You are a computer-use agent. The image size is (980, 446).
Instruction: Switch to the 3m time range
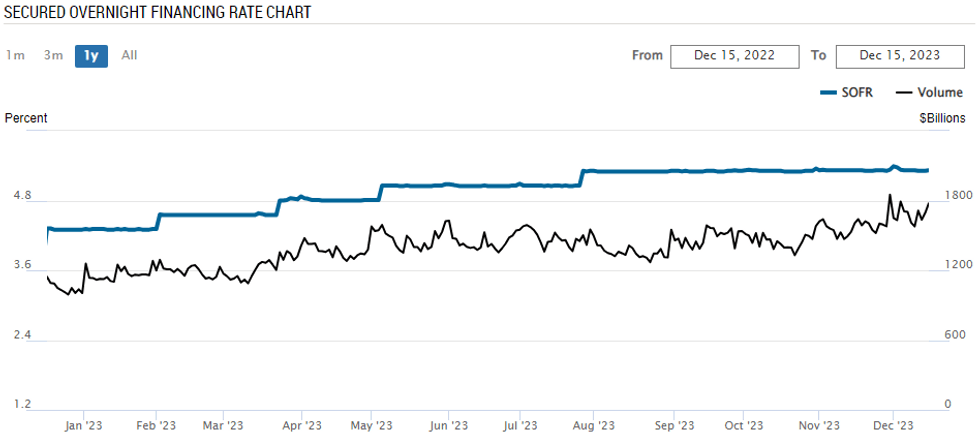tap(53, 55)
